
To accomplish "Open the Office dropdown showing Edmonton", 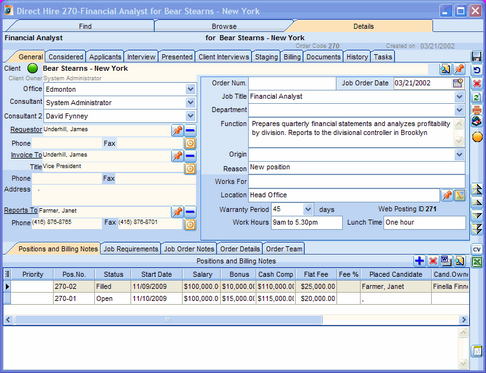I will click(190, 89).
